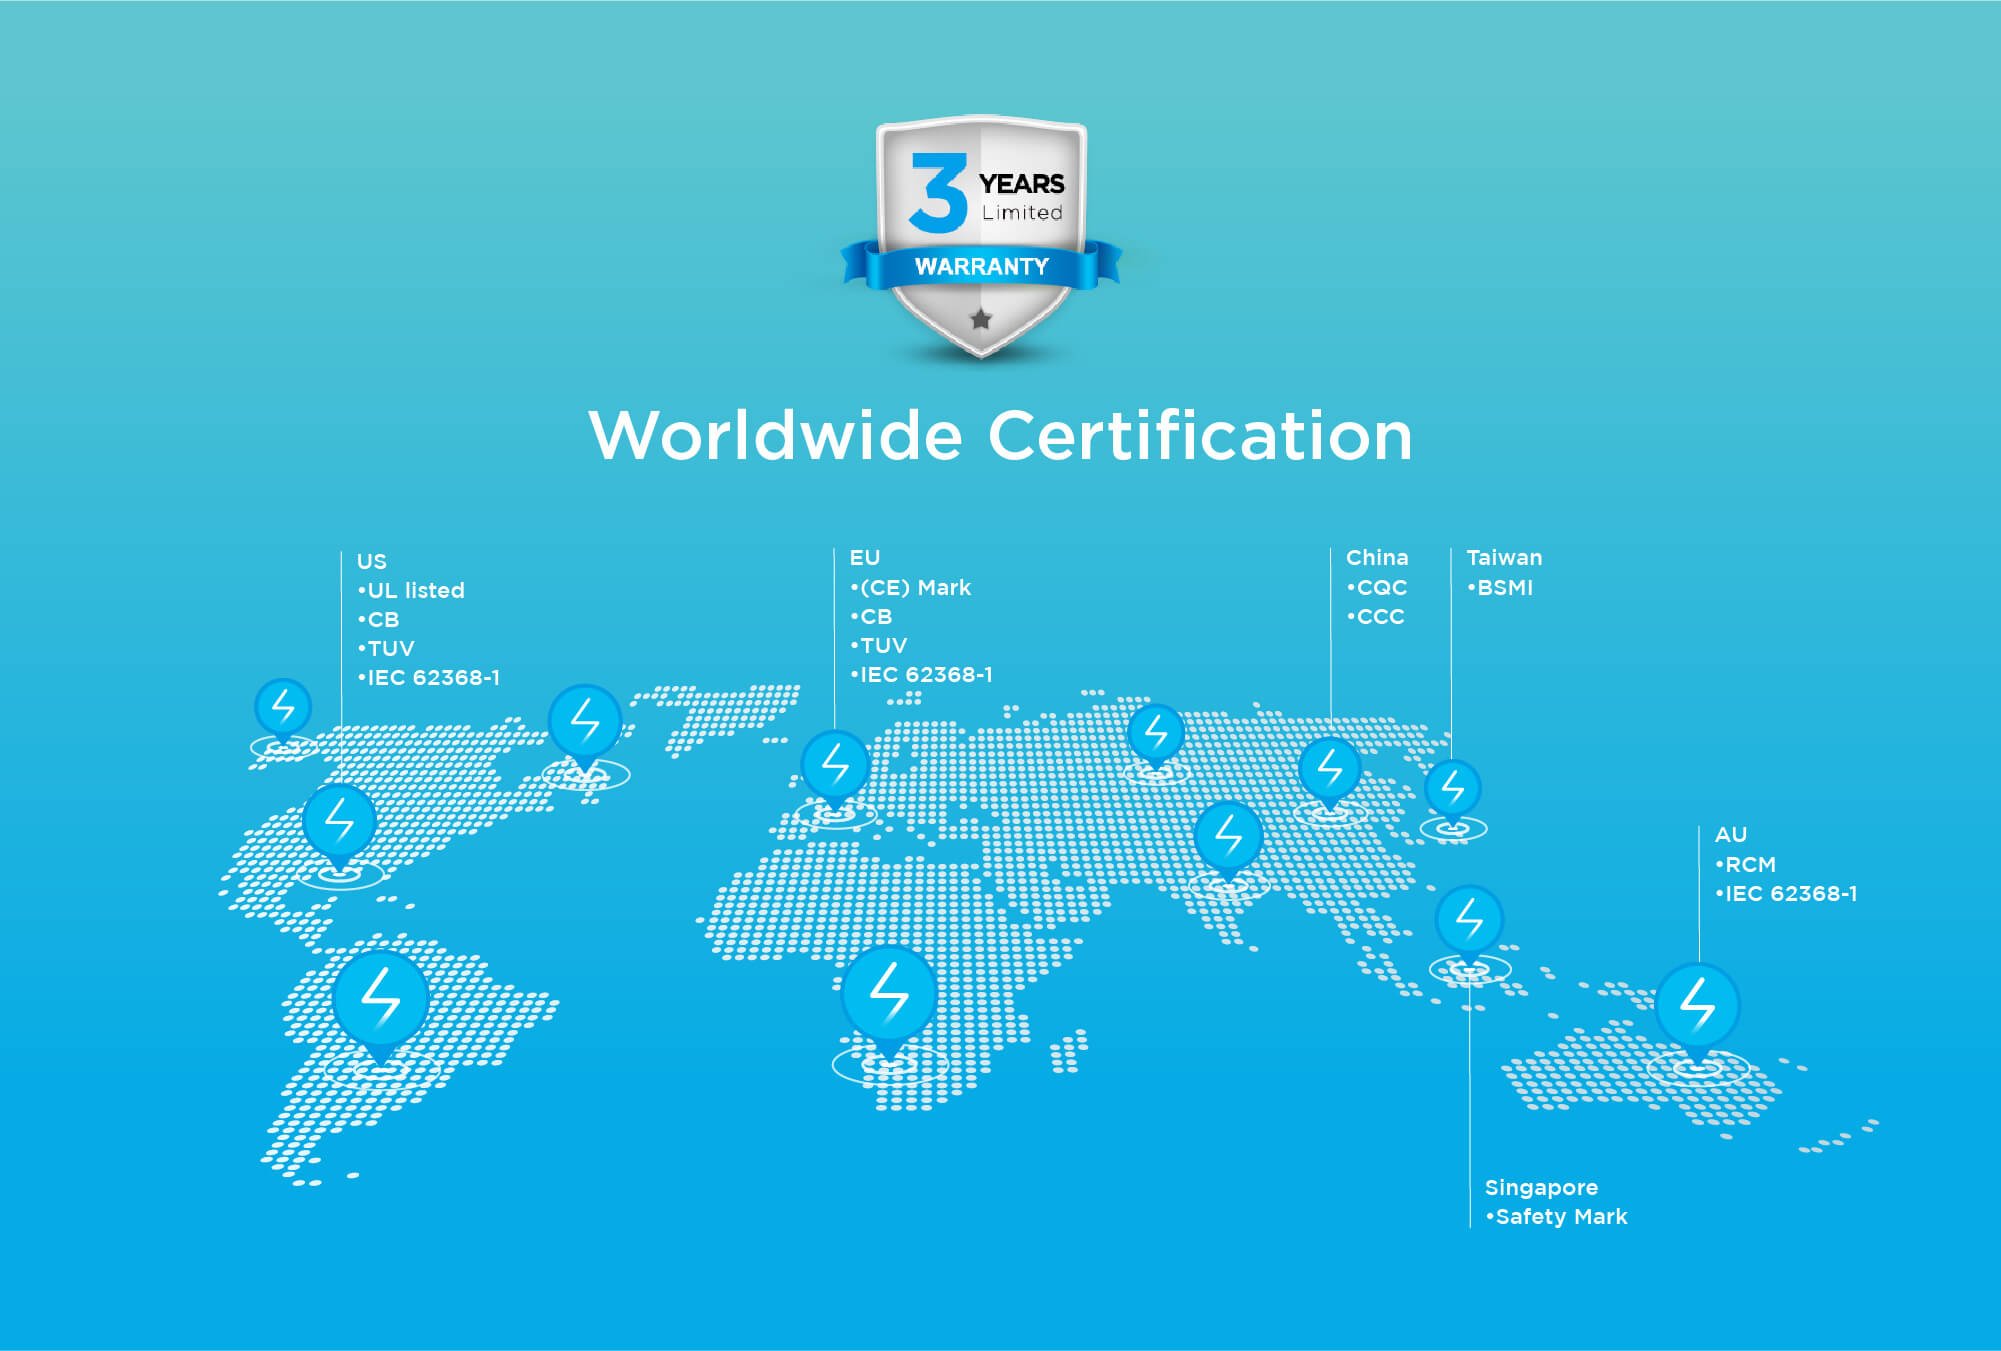Click the lightning pin over southern Africa
Screen dimensions: 2001x1351
tap(889, 993)
